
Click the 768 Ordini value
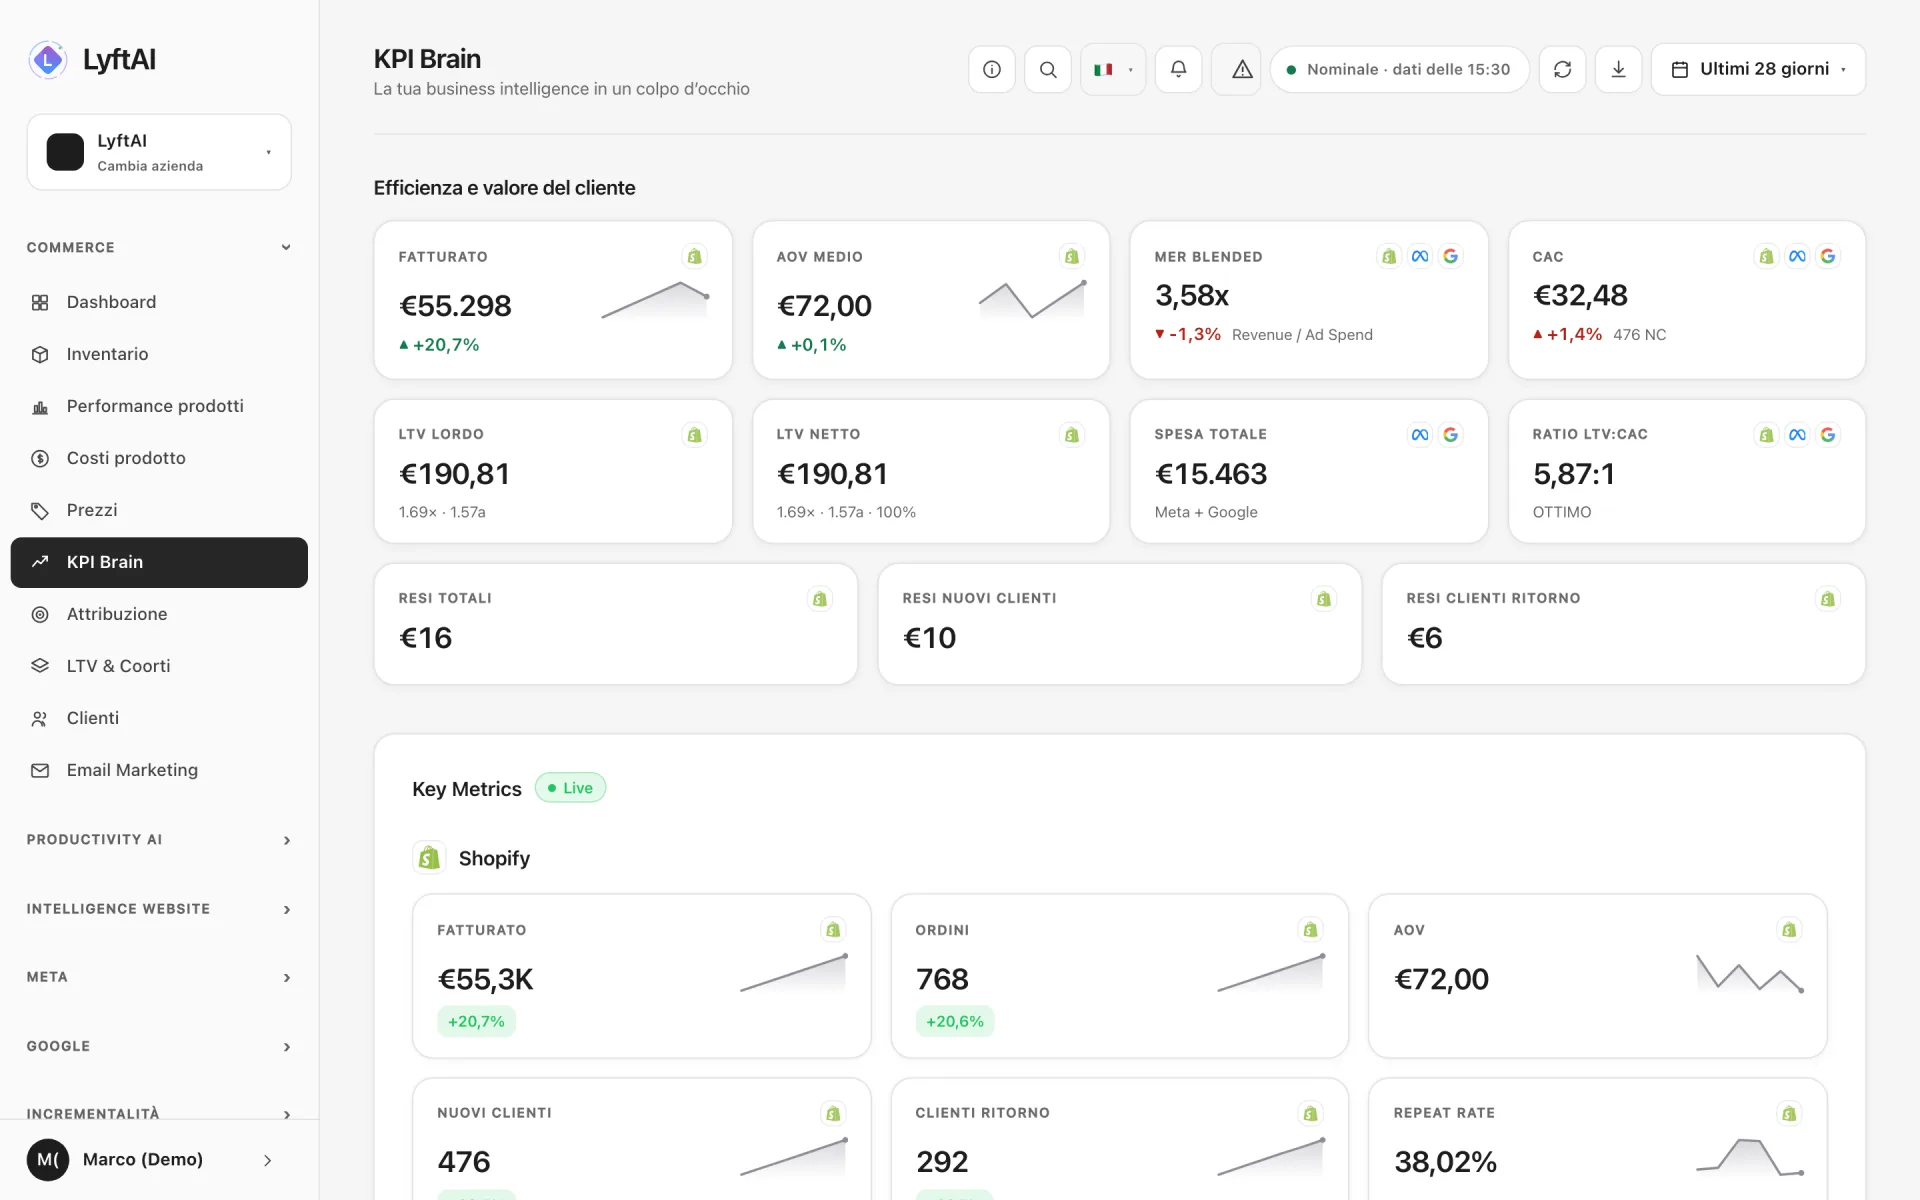[942, 979]
